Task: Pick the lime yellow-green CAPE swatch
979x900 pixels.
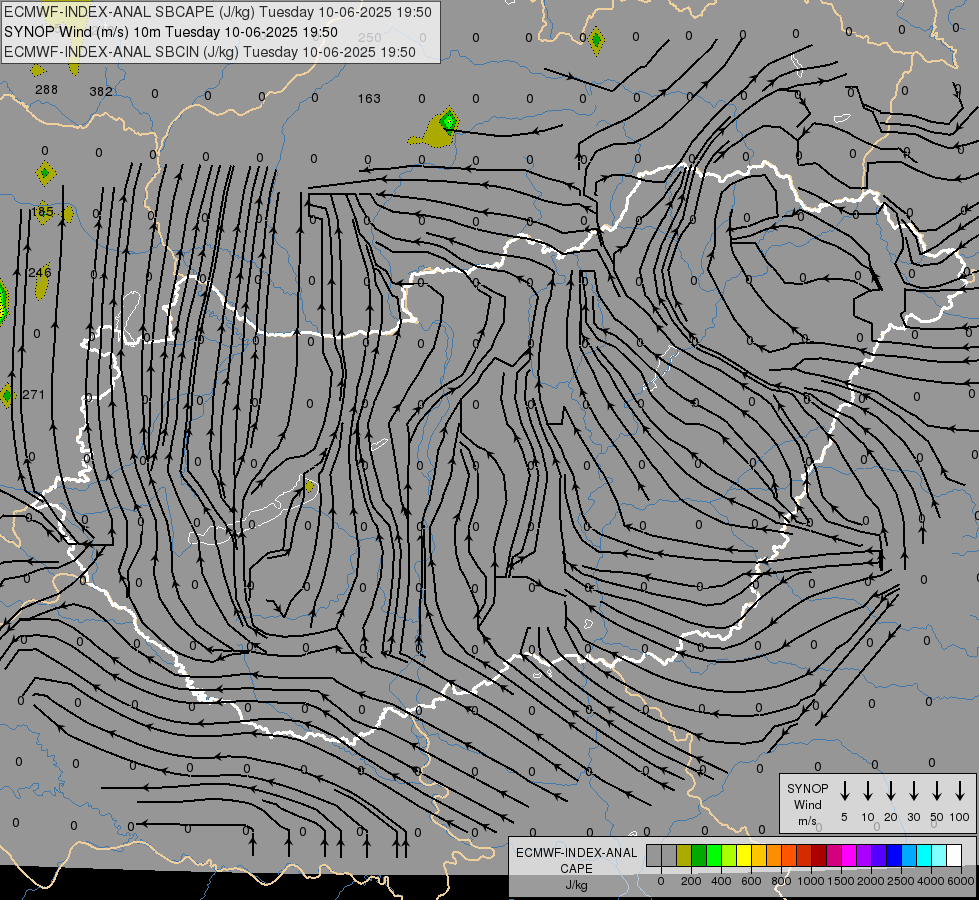Action: click(x=729, y=855)
